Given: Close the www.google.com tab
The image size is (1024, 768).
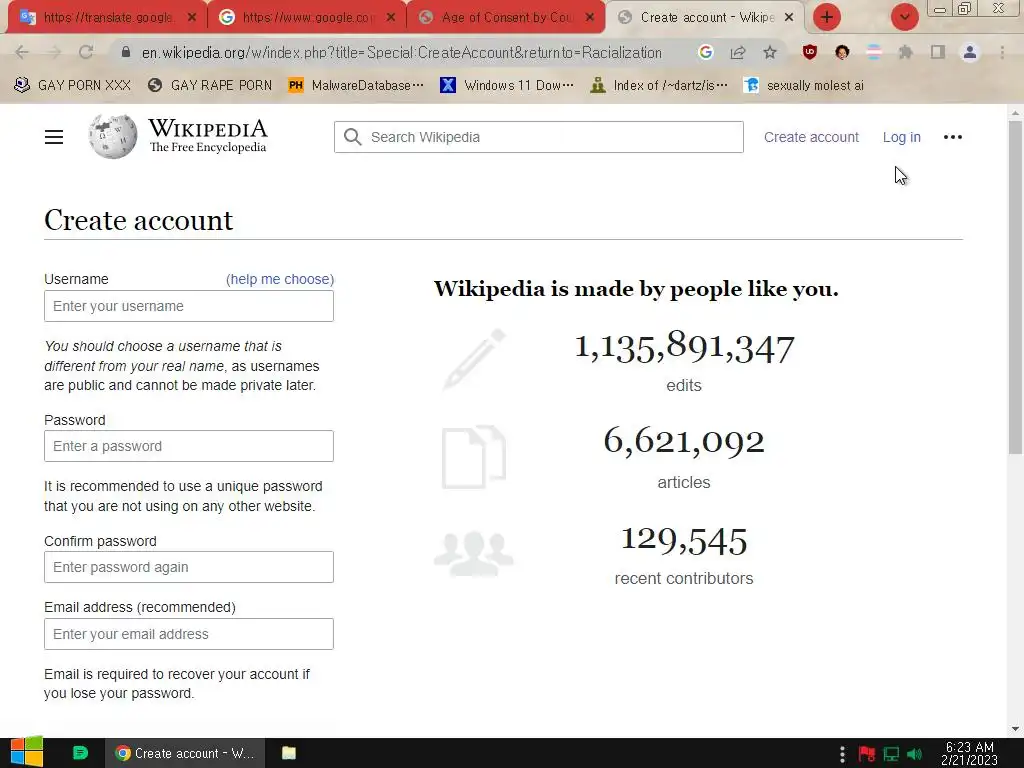Looking at the screenshot, I should [x=391, y=17].
